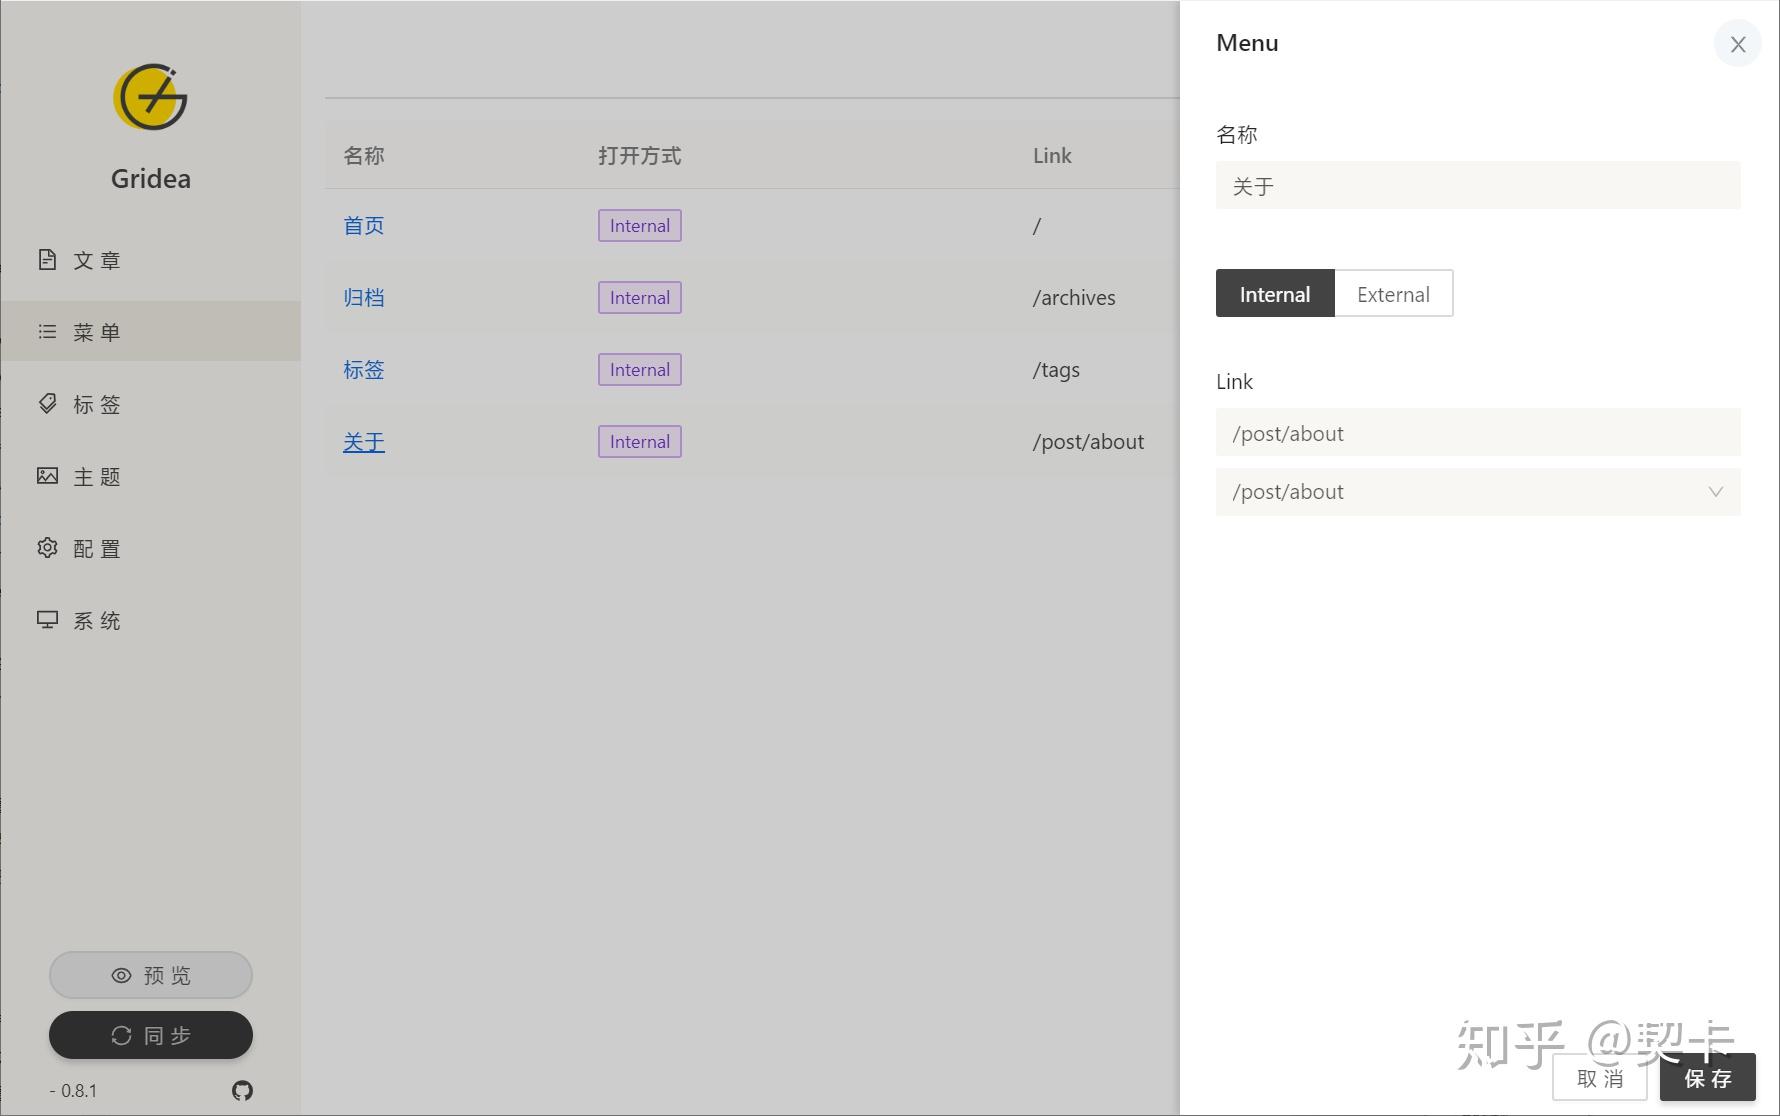This screenshot has height=1116, width=1780.
Task: Select the Internal mode in Menu drawer
Action: click(x=1274, y=293)
